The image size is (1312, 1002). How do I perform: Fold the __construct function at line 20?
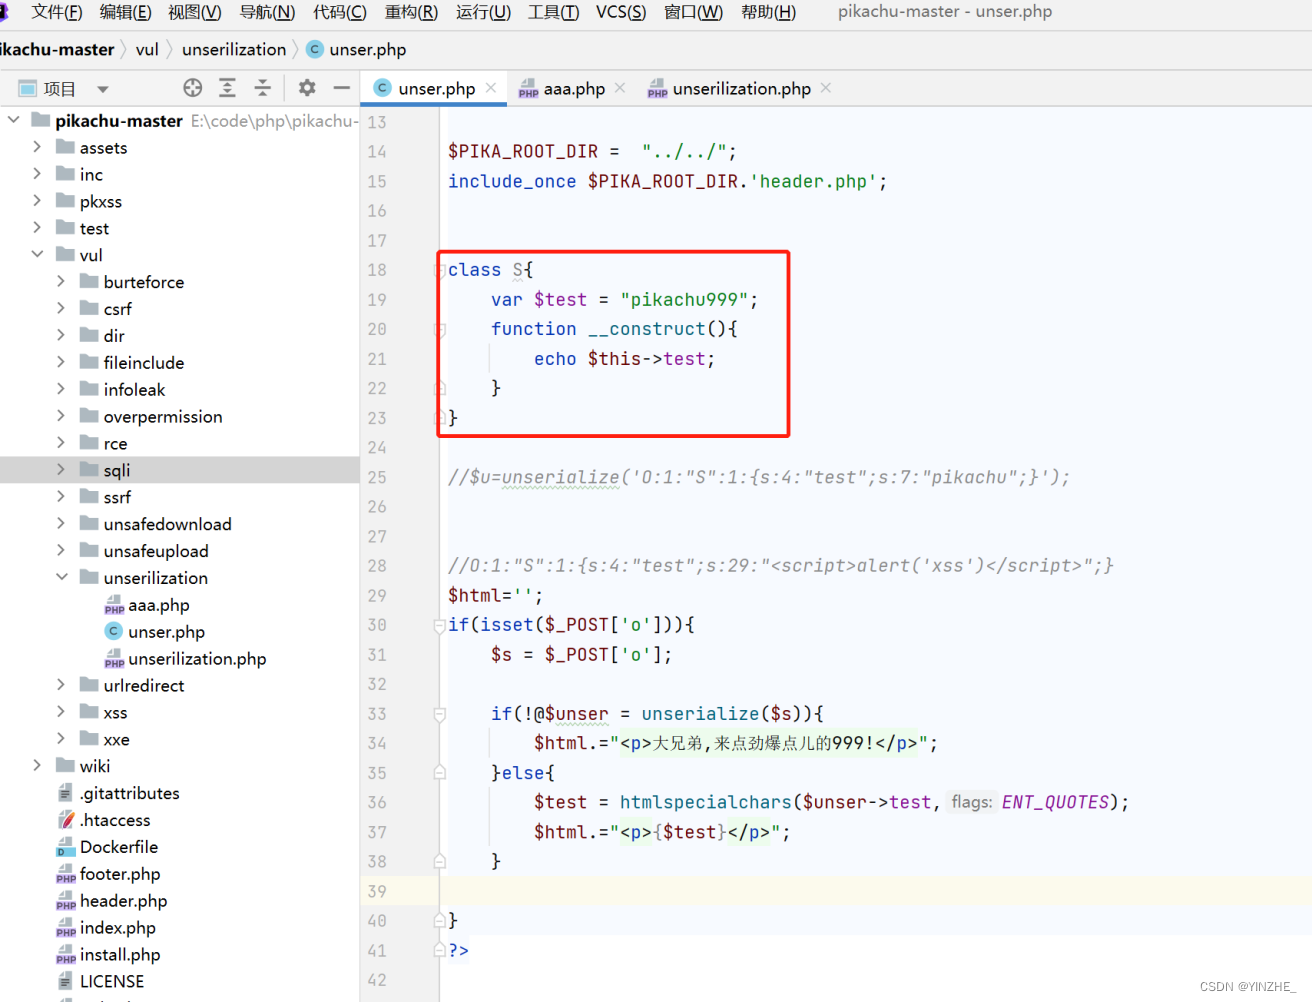440,330
